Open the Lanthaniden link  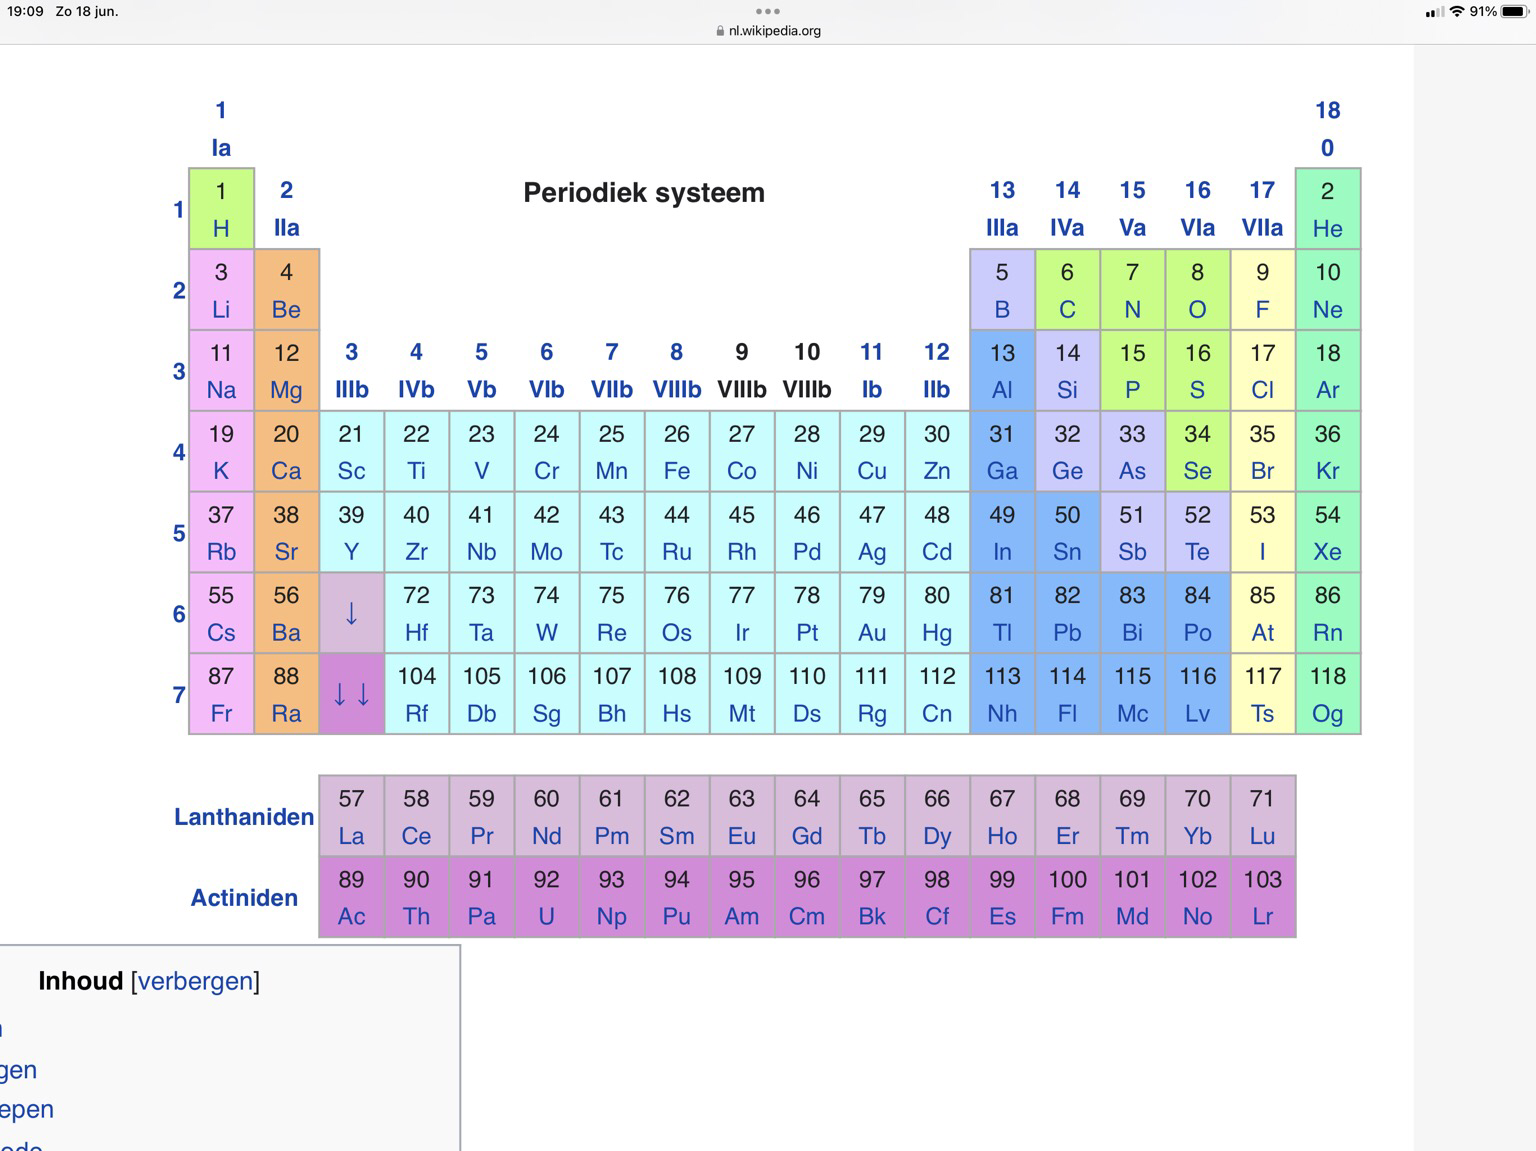click(x=244, y=817)
